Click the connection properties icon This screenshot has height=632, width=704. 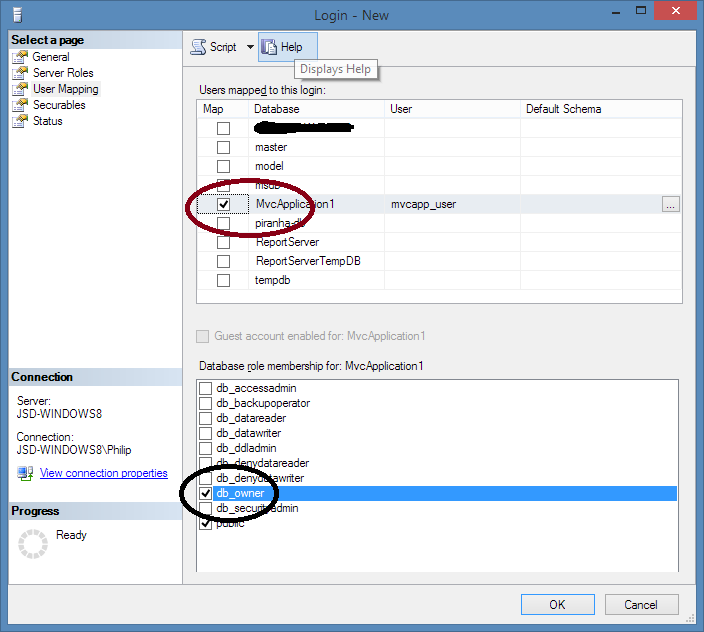25,473
